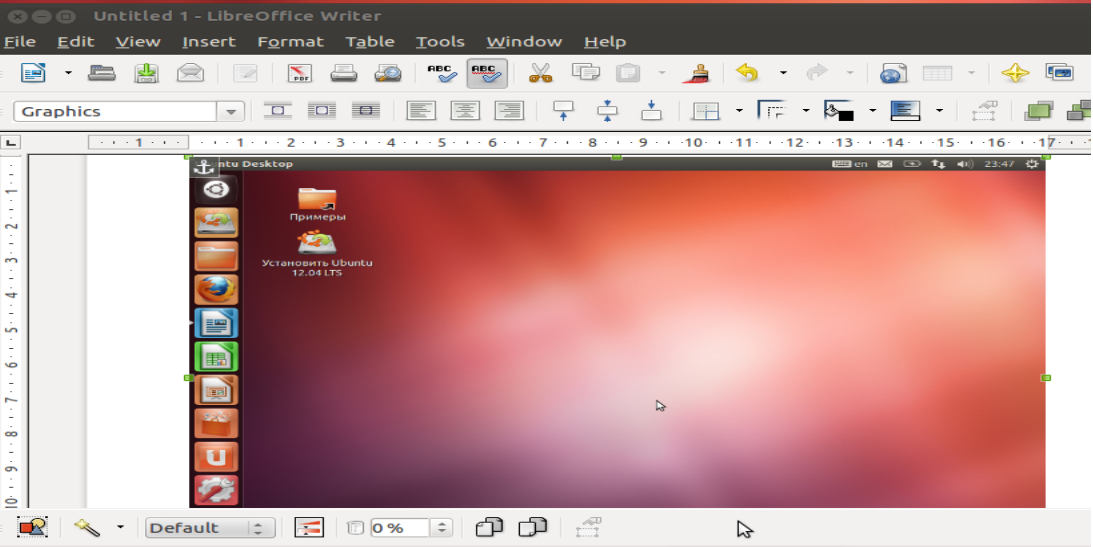Screen dimensions: 1093x547
Task: Run Spelling and Grammar check icon
Action: 442,72
